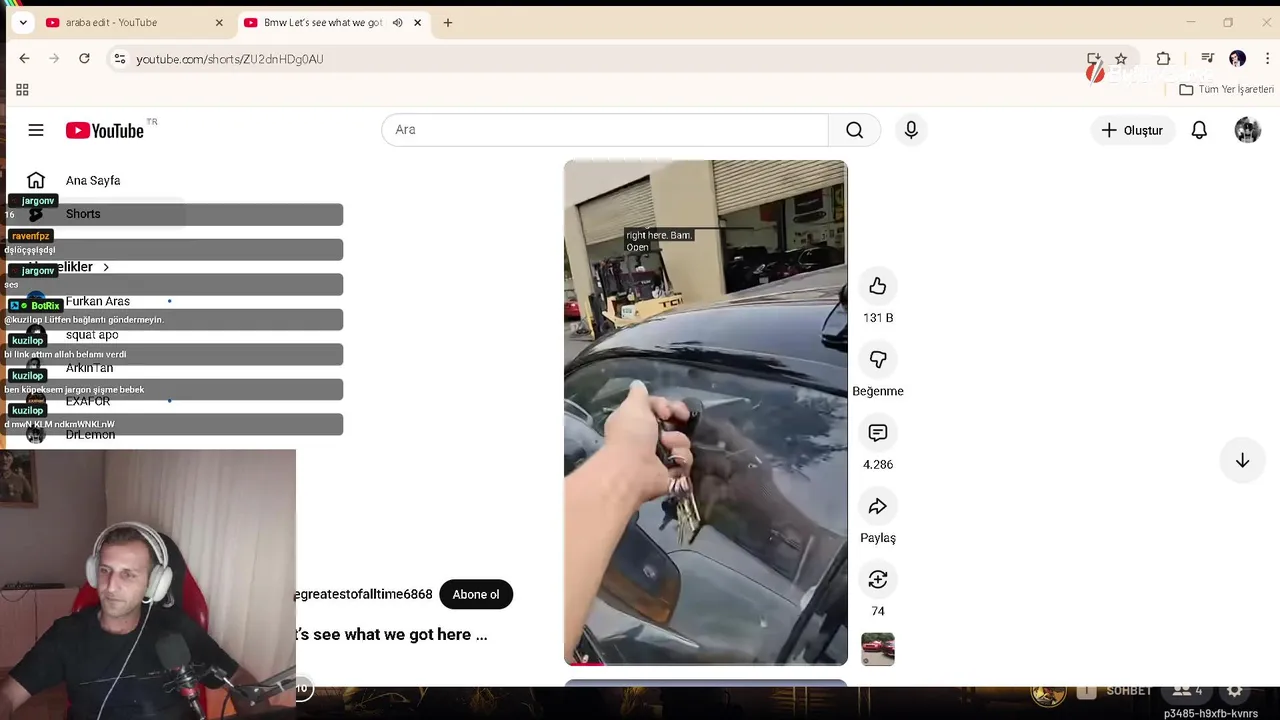
Task: Open DrLemon subscription channel
Action: (x=90, y=435)
